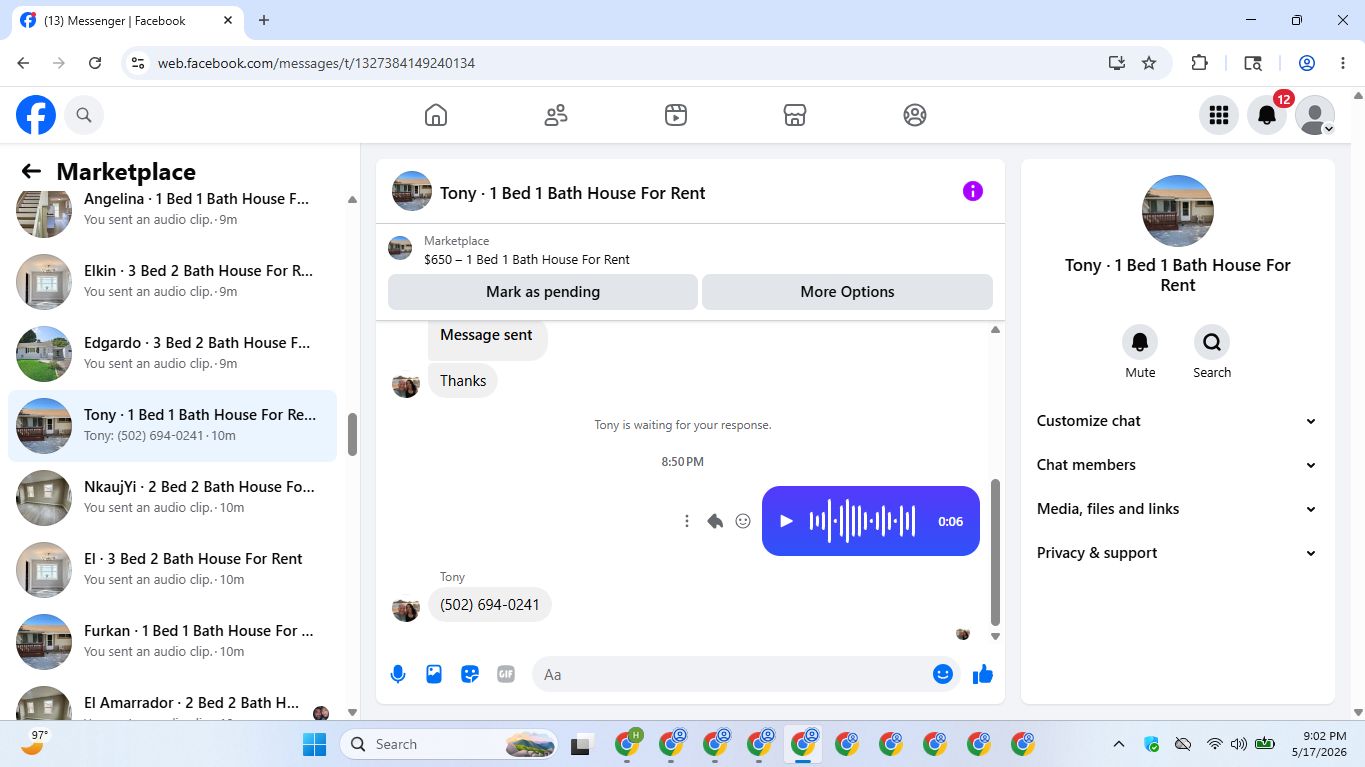This screenshot has width=1365, height=767.
Task: Open the Friends icon in top navigation
Action: click(556, 115)
